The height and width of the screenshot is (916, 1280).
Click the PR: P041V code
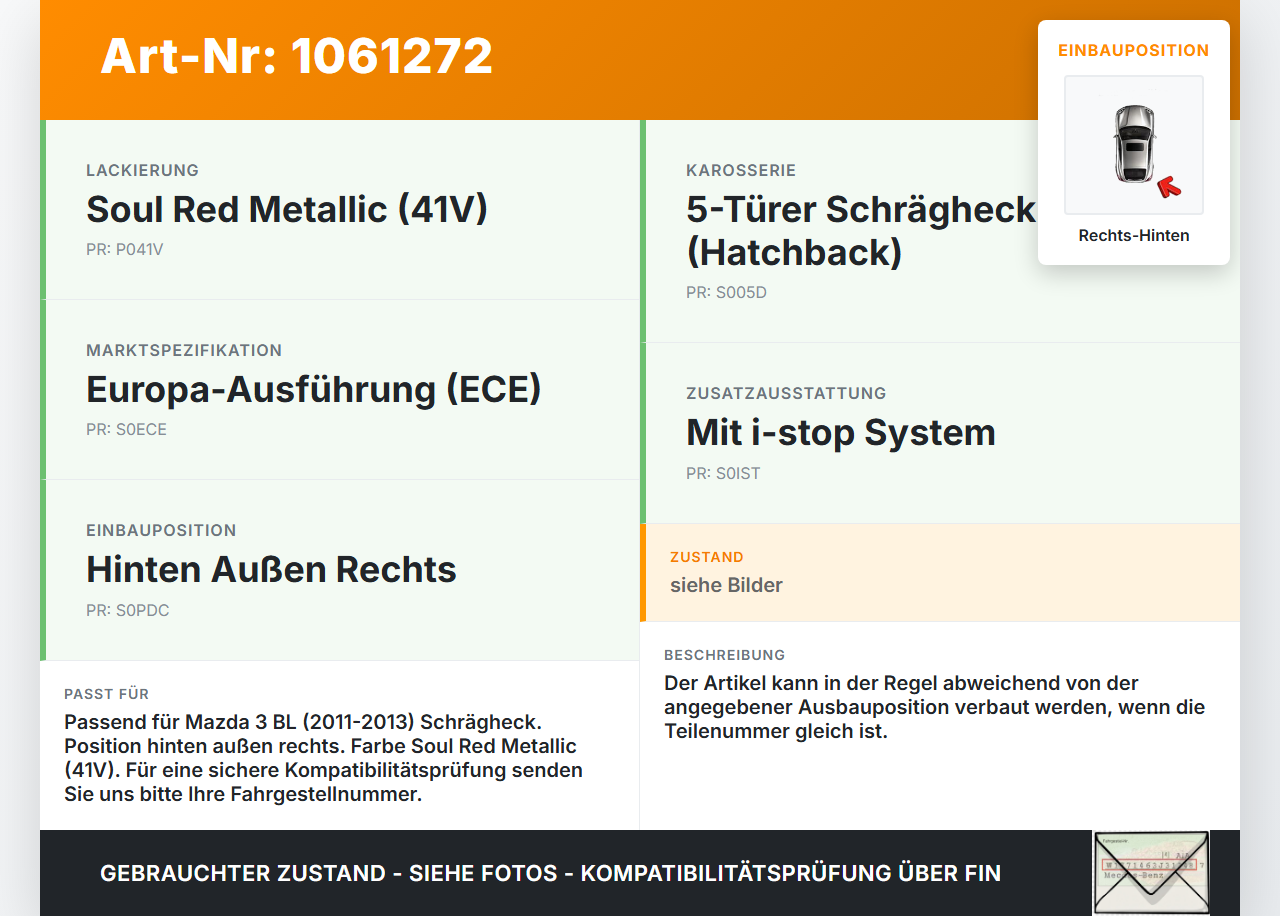(x=125, y=250)
